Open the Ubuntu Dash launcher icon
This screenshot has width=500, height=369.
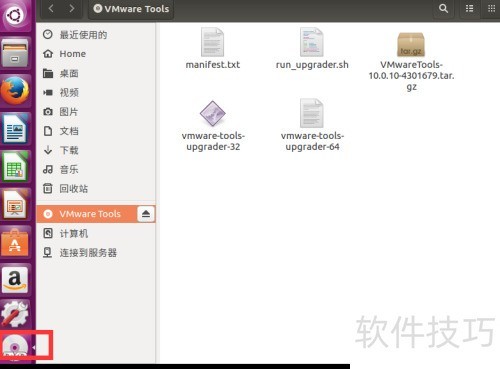pos(15,15)
